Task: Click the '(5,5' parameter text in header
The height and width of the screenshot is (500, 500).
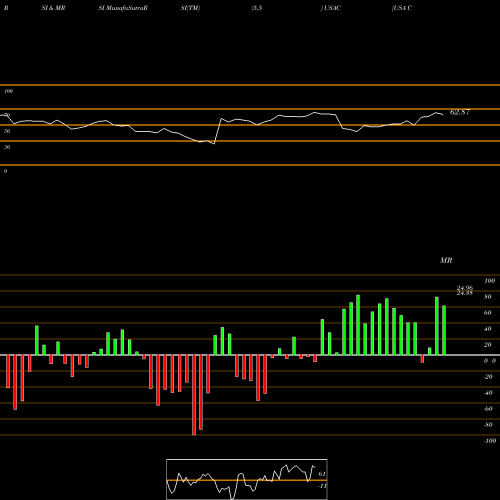Action: point(257,8)
